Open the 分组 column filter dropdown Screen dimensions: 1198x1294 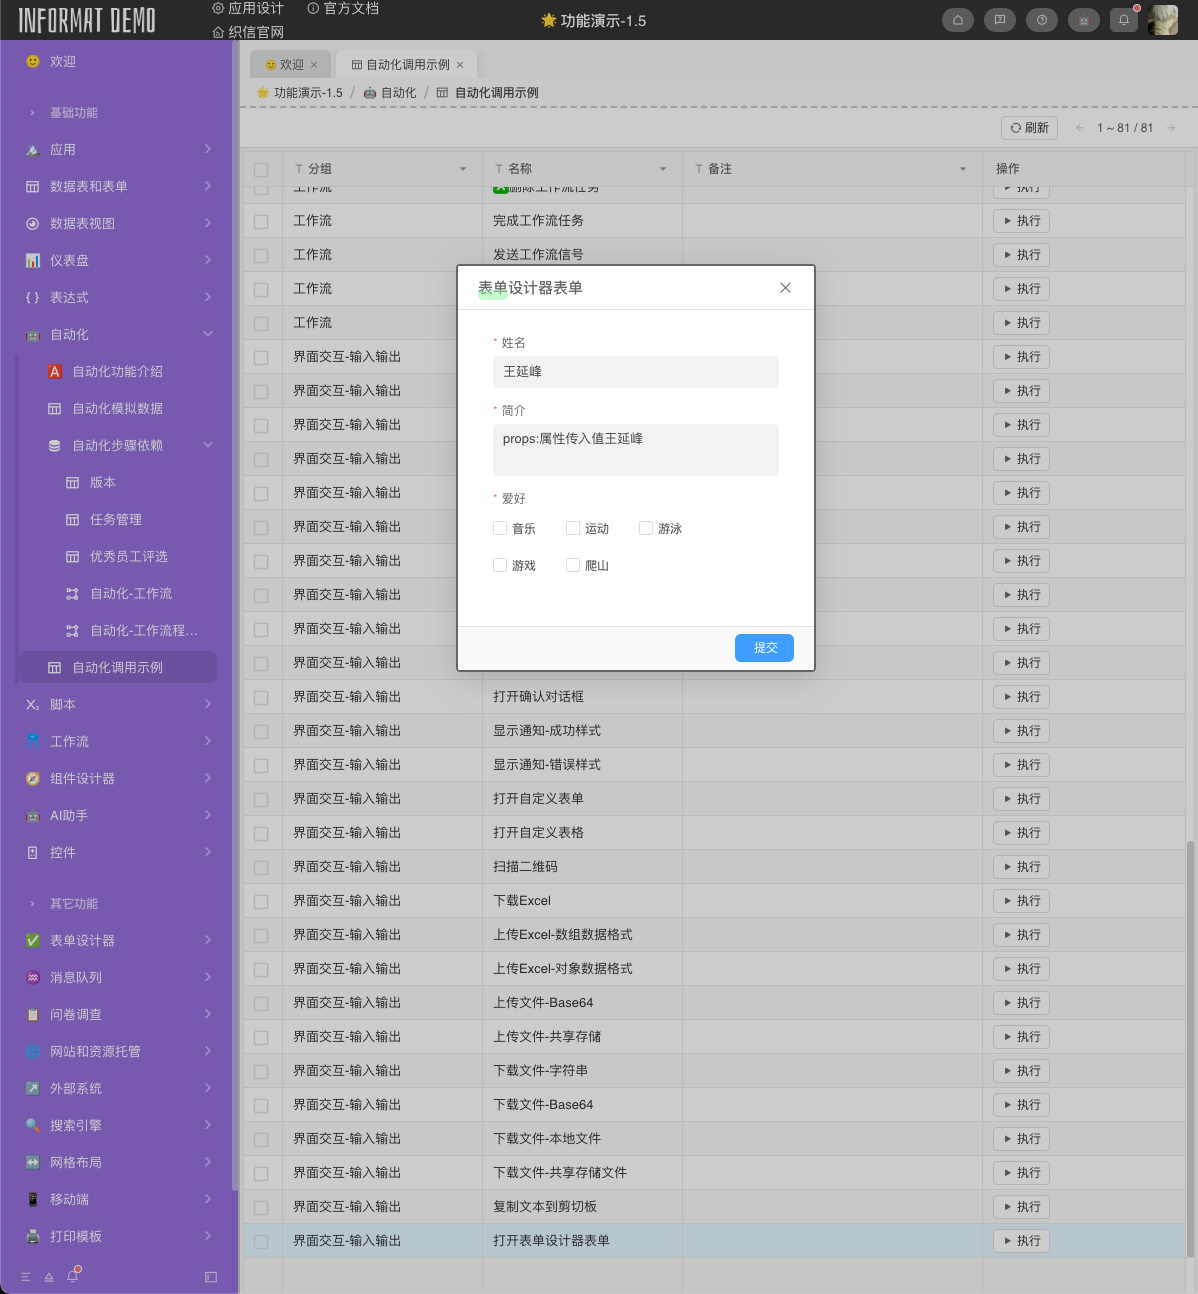point(462,168)
